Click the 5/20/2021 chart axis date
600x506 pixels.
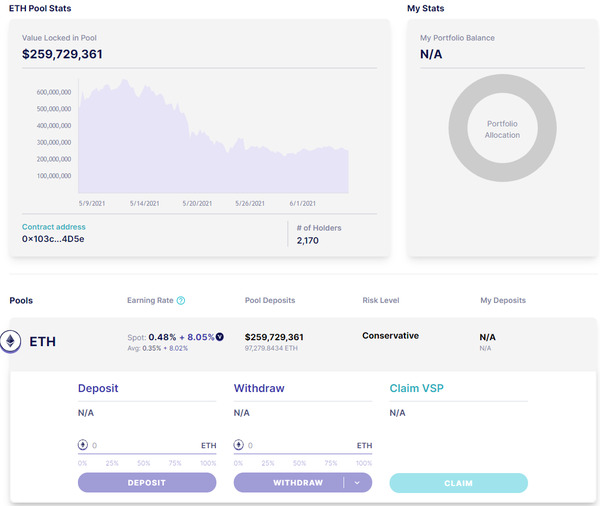(197, 204)
